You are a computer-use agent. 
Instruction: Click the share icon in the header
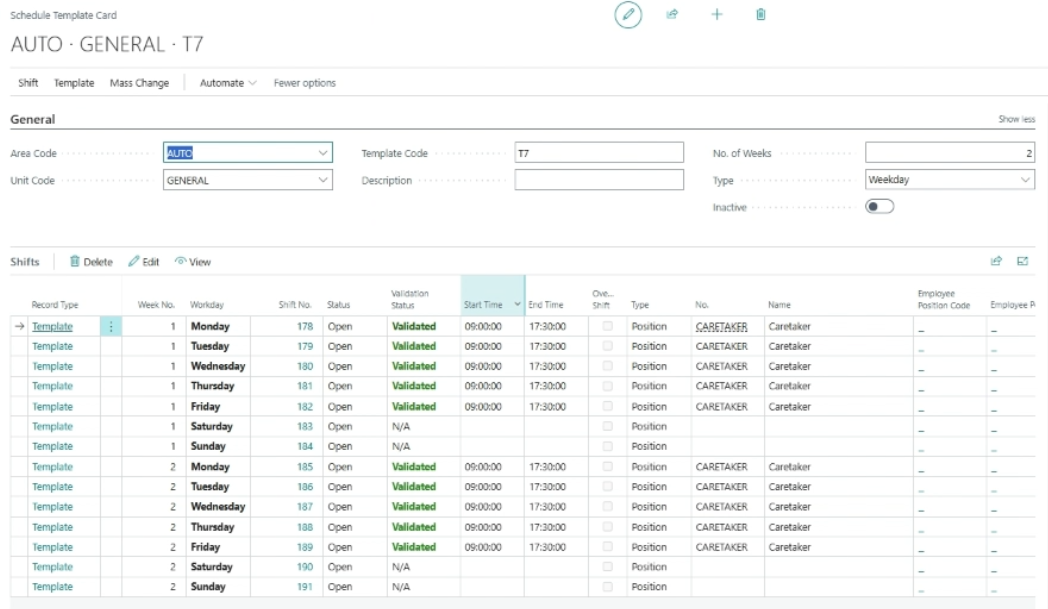click(673, 15)
